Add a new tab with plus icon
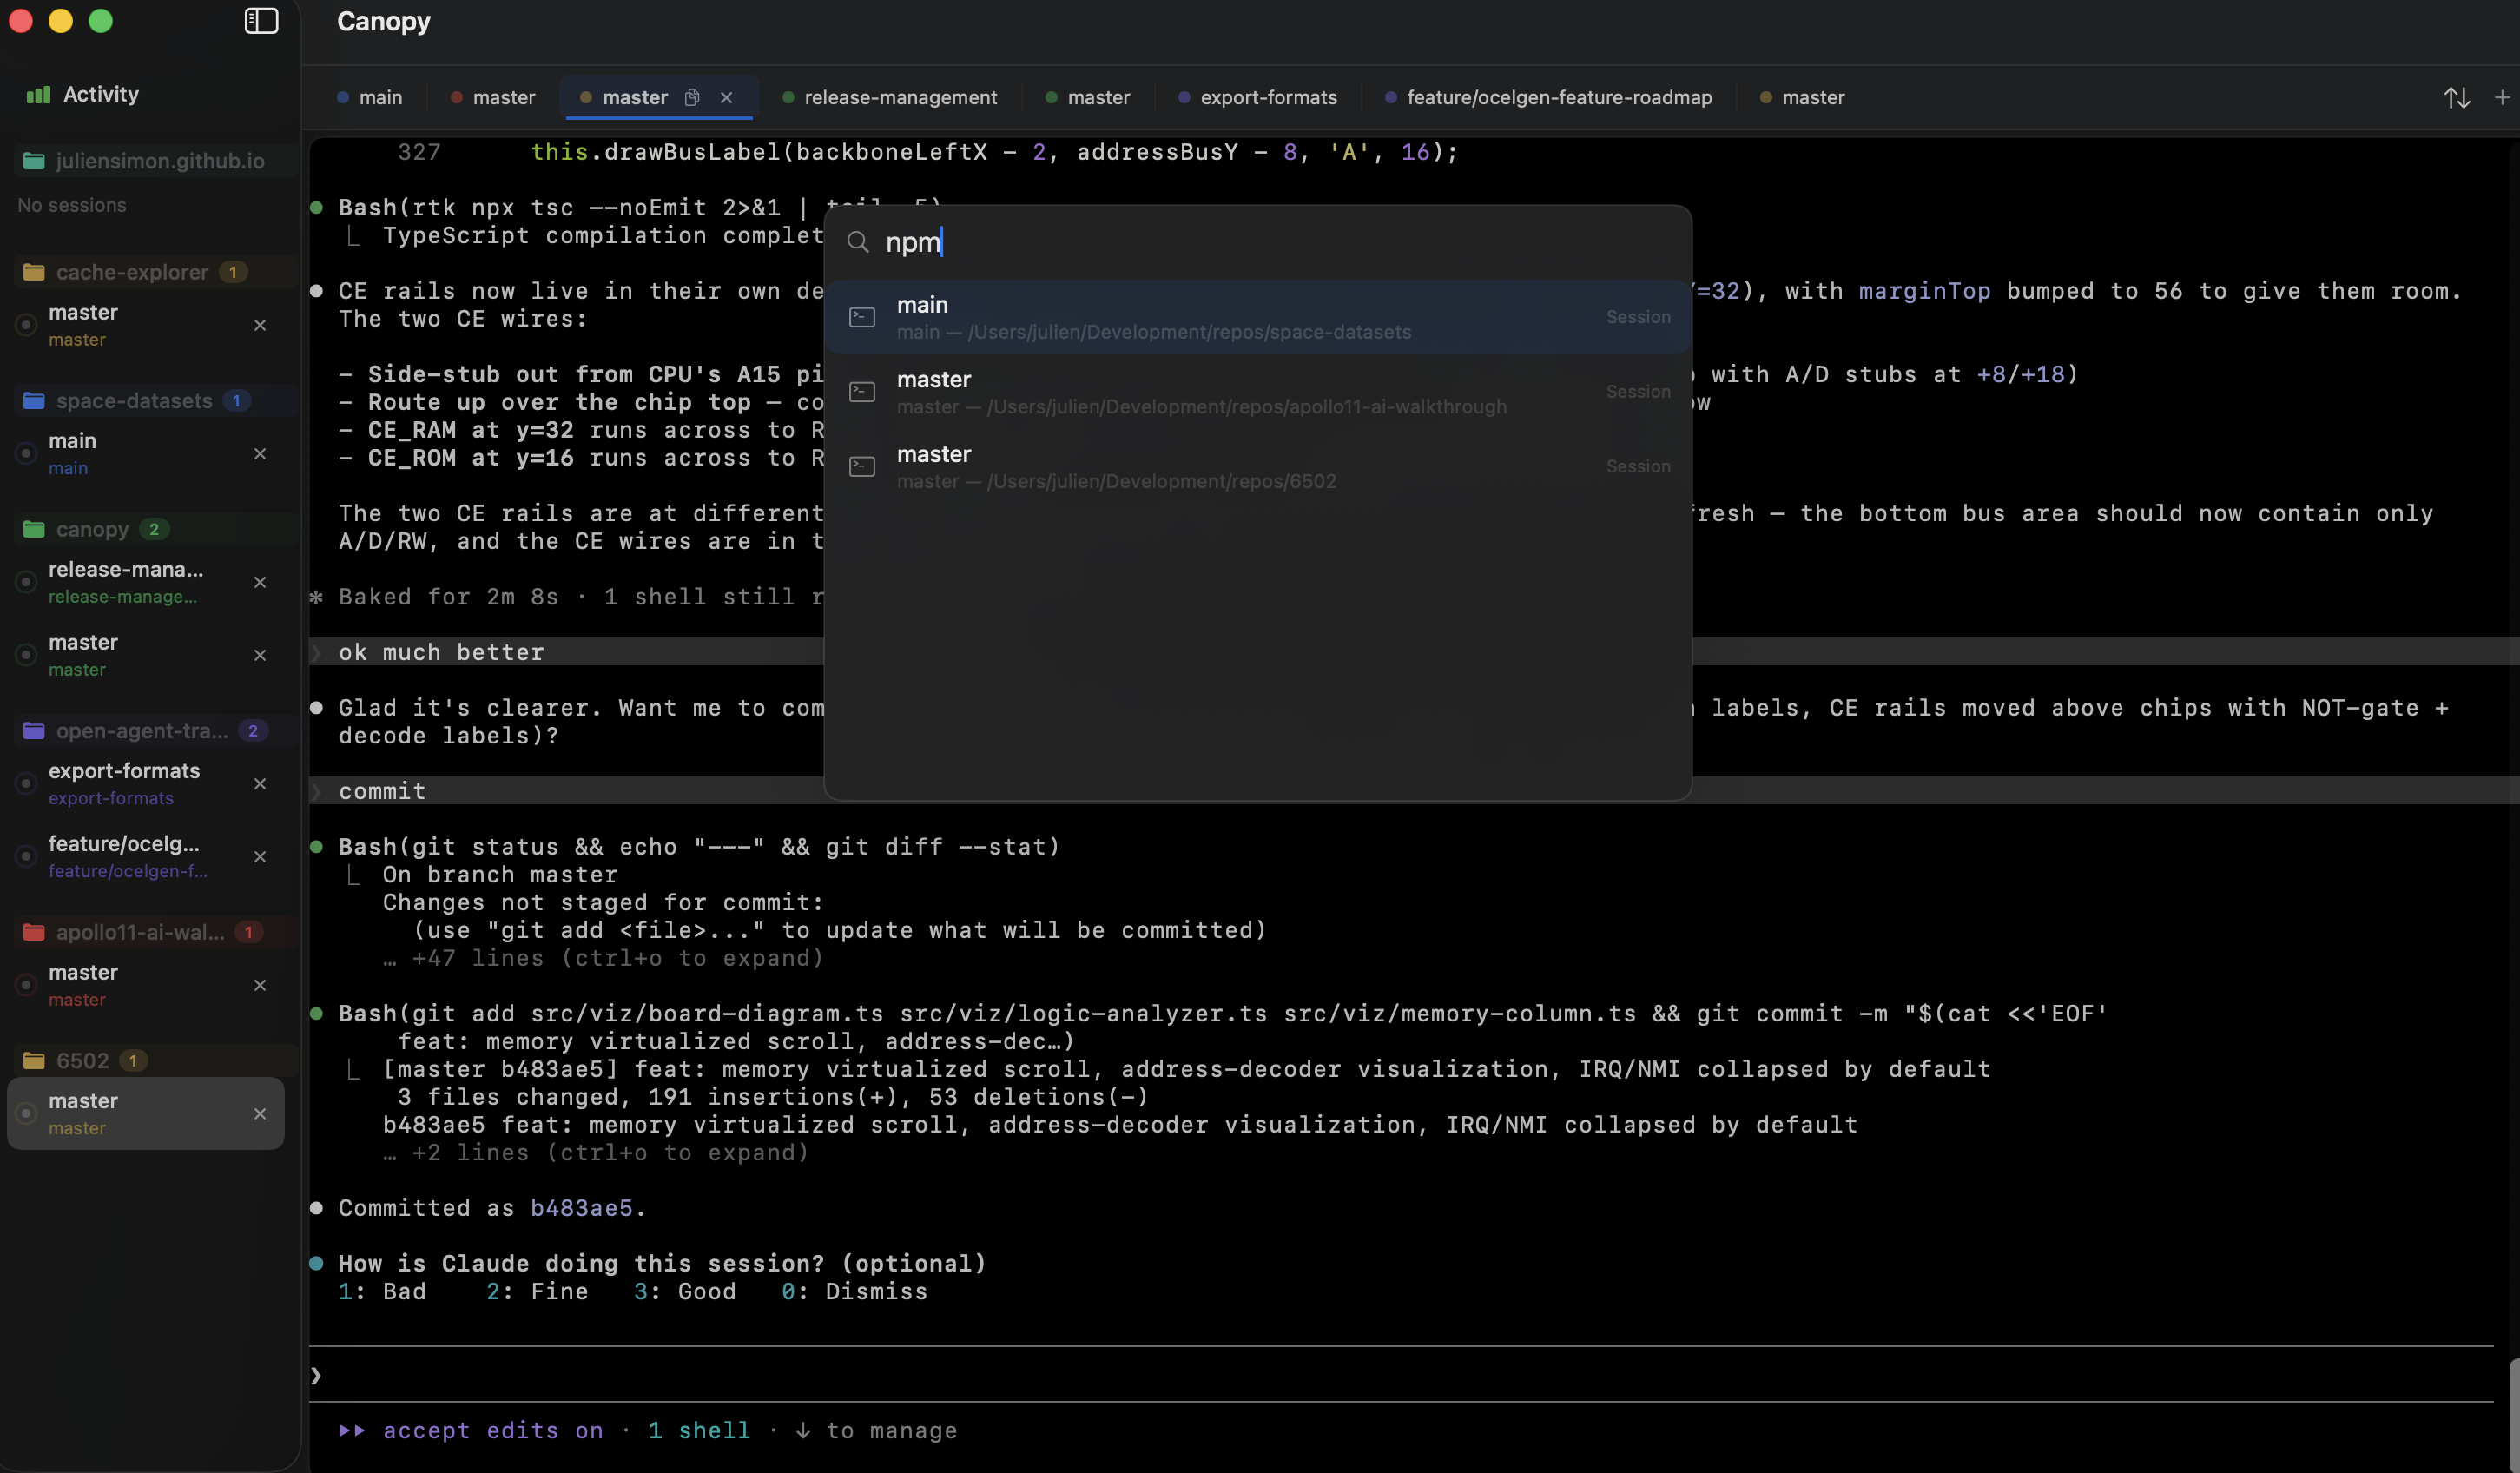The image size is (2520, 1473). click(x=2502, y=97)
